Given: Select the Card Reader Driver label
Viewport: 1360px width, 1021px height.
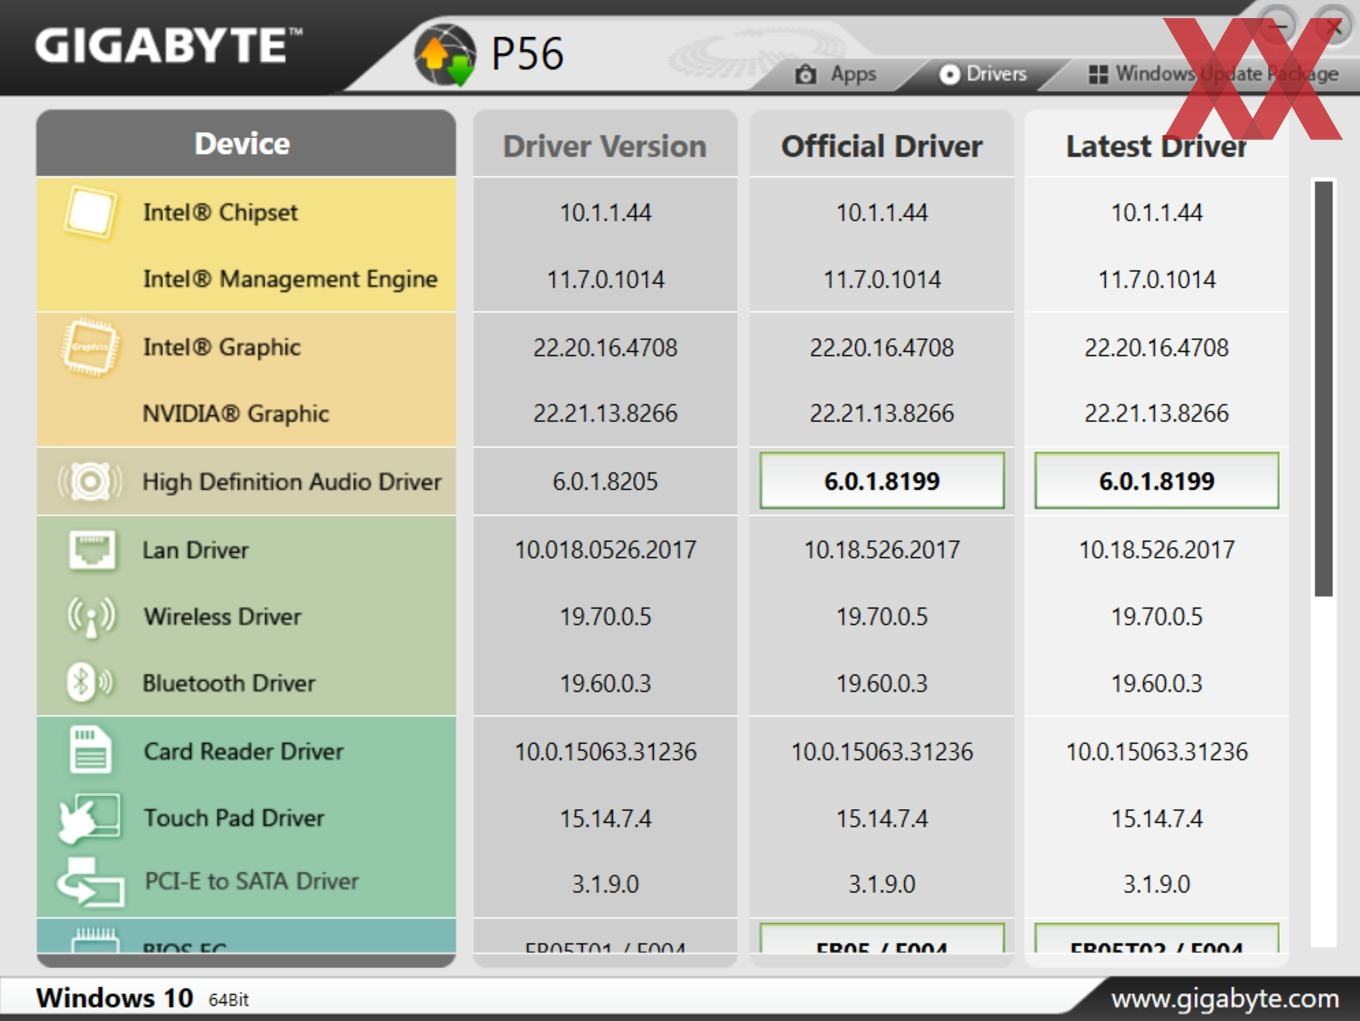Looking at the screenshot, I should click(243, 751).
